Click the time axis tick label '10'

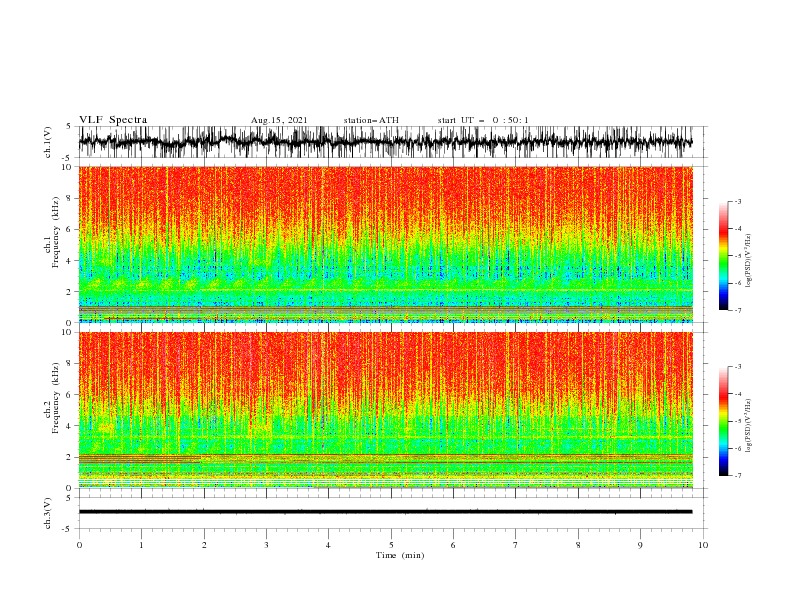click(703, 545)
